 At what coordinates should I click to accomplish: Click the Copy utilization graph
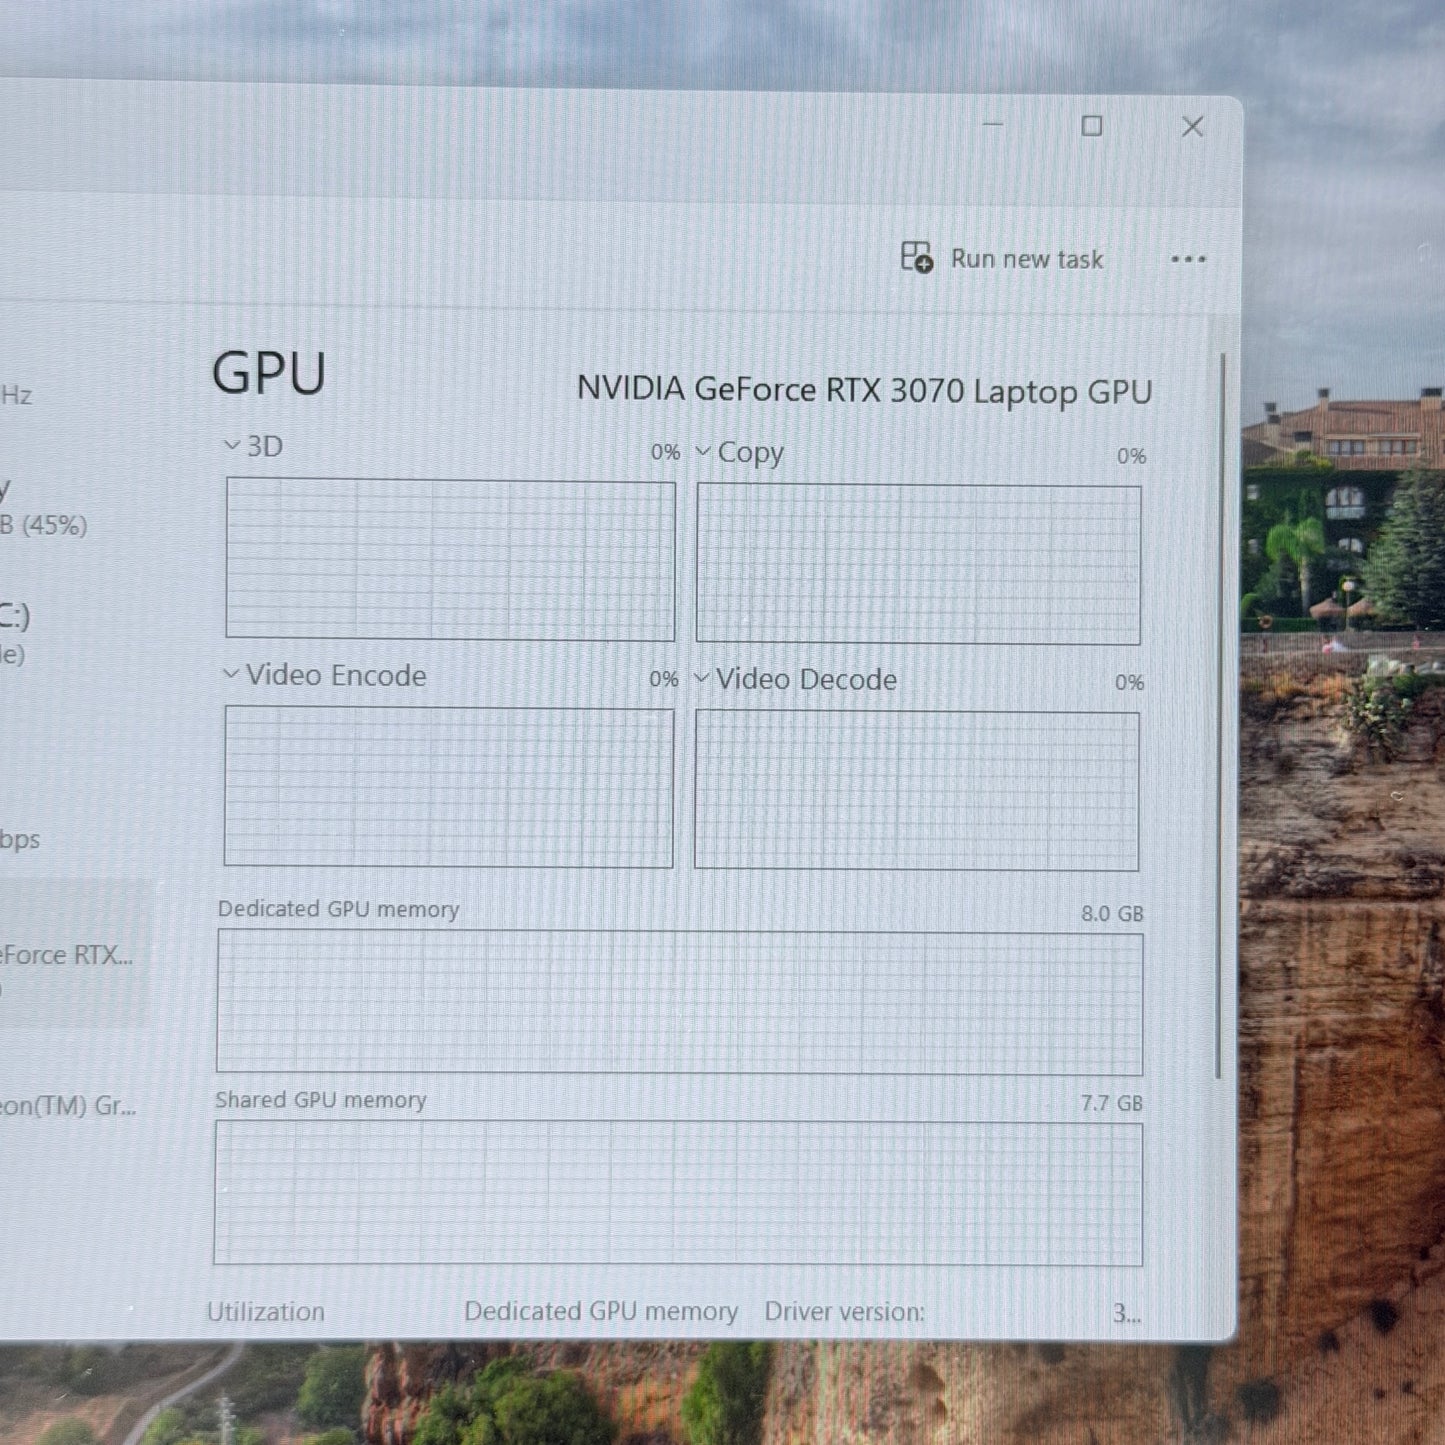(918, 565)
